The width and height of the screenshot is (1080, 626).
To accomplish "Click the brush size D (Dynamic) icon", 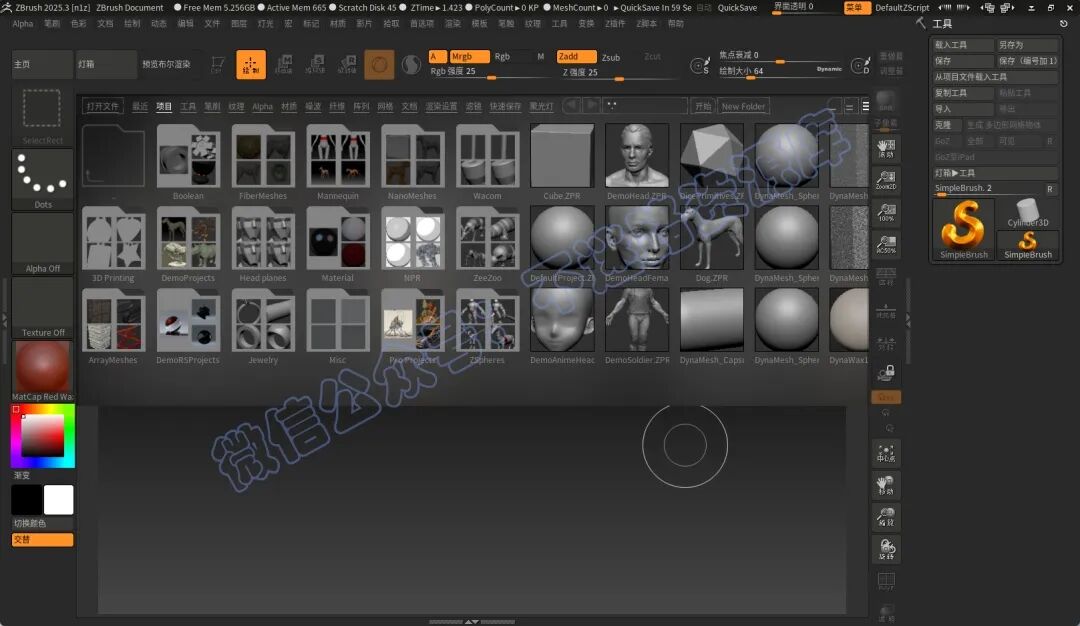I will click(860, 65).
